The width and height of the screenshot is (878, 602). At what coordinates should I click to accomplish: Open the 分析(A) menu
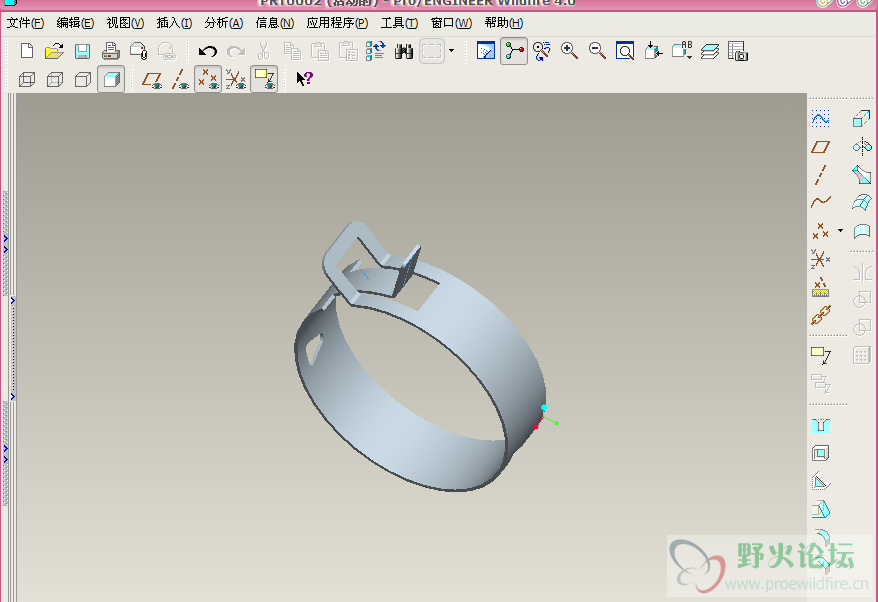pos(223,23)
